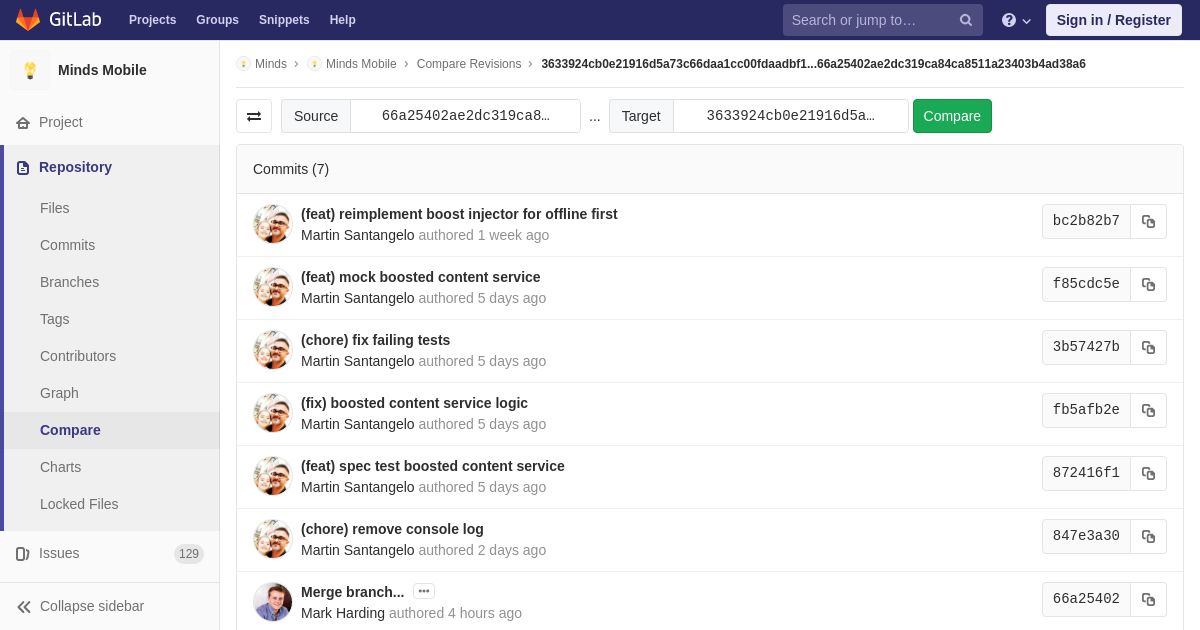Copy commit SHA bc2b82b7
Image resolution: width=1200 pixels, height=630 pixels.
(1148, 222)
